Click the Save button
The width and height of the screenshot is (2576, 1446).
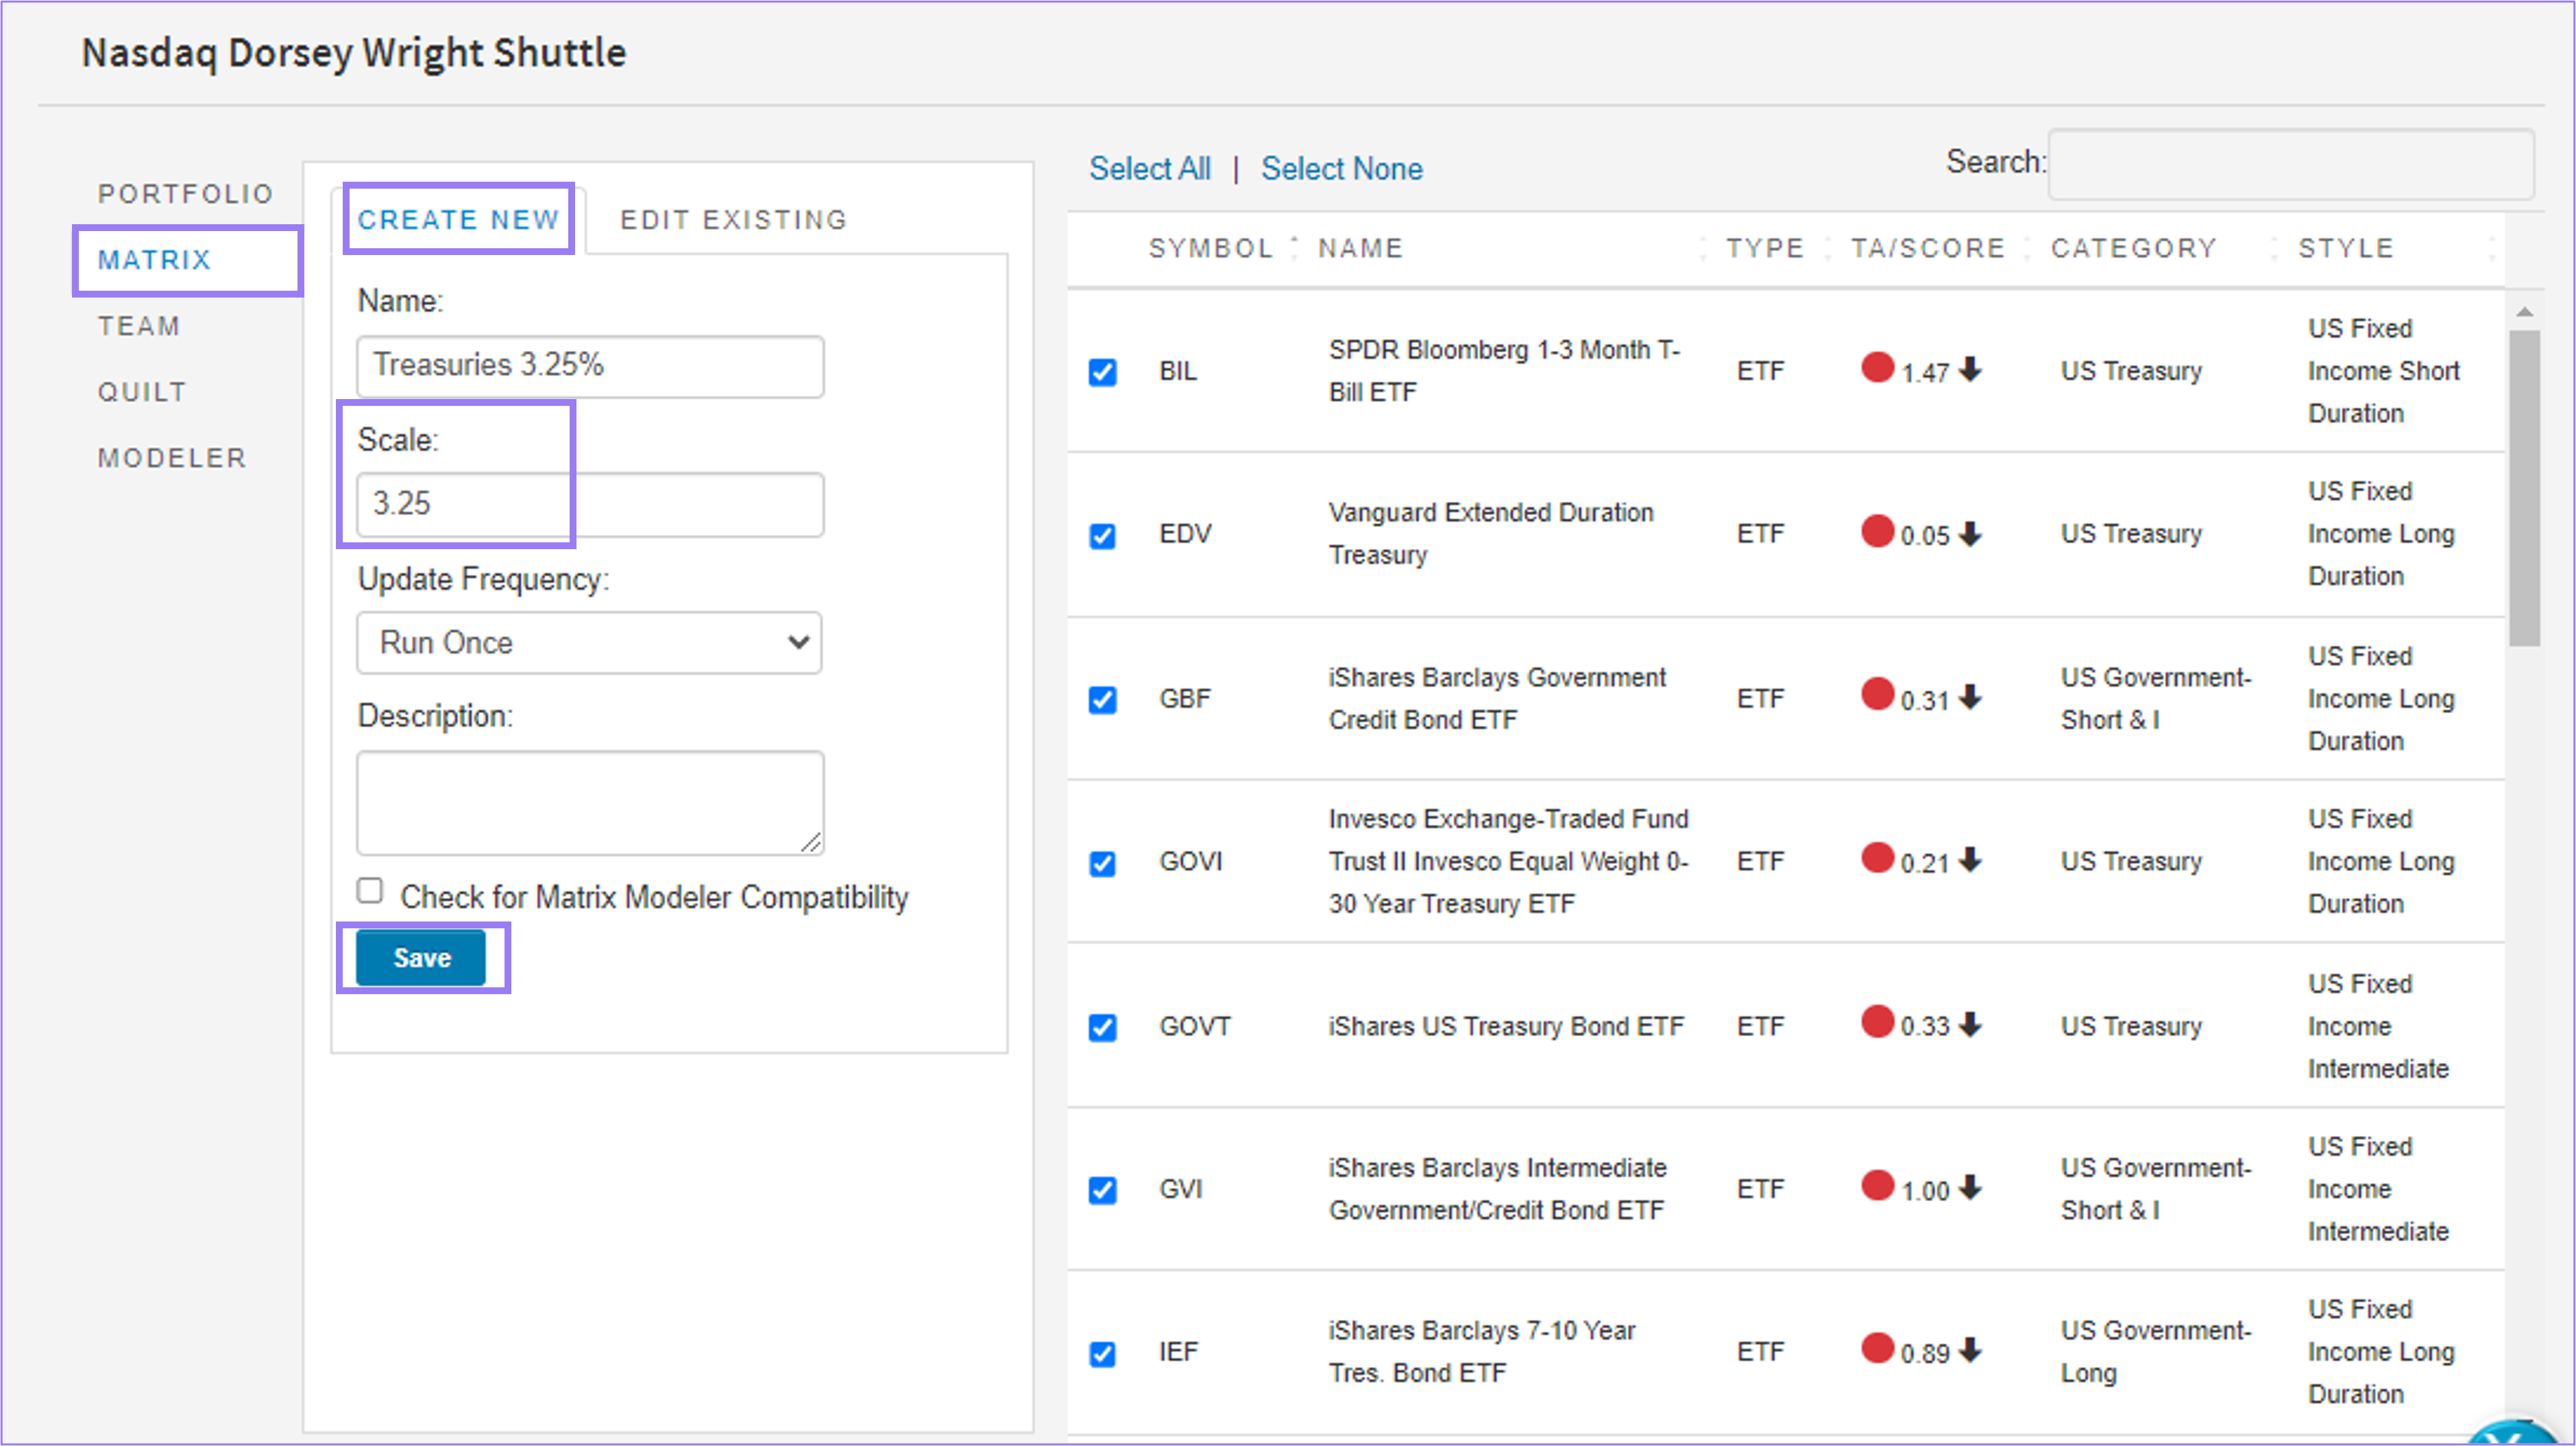(x=421, y=957)
